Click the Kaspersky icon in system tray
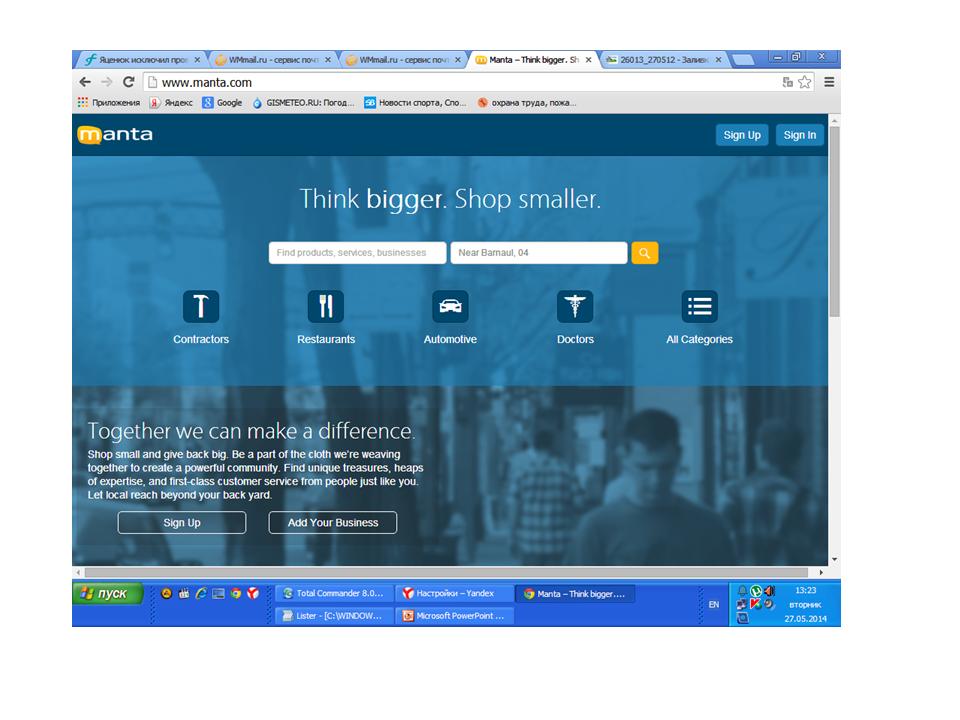Screen dimensions: 960x720 756,604
